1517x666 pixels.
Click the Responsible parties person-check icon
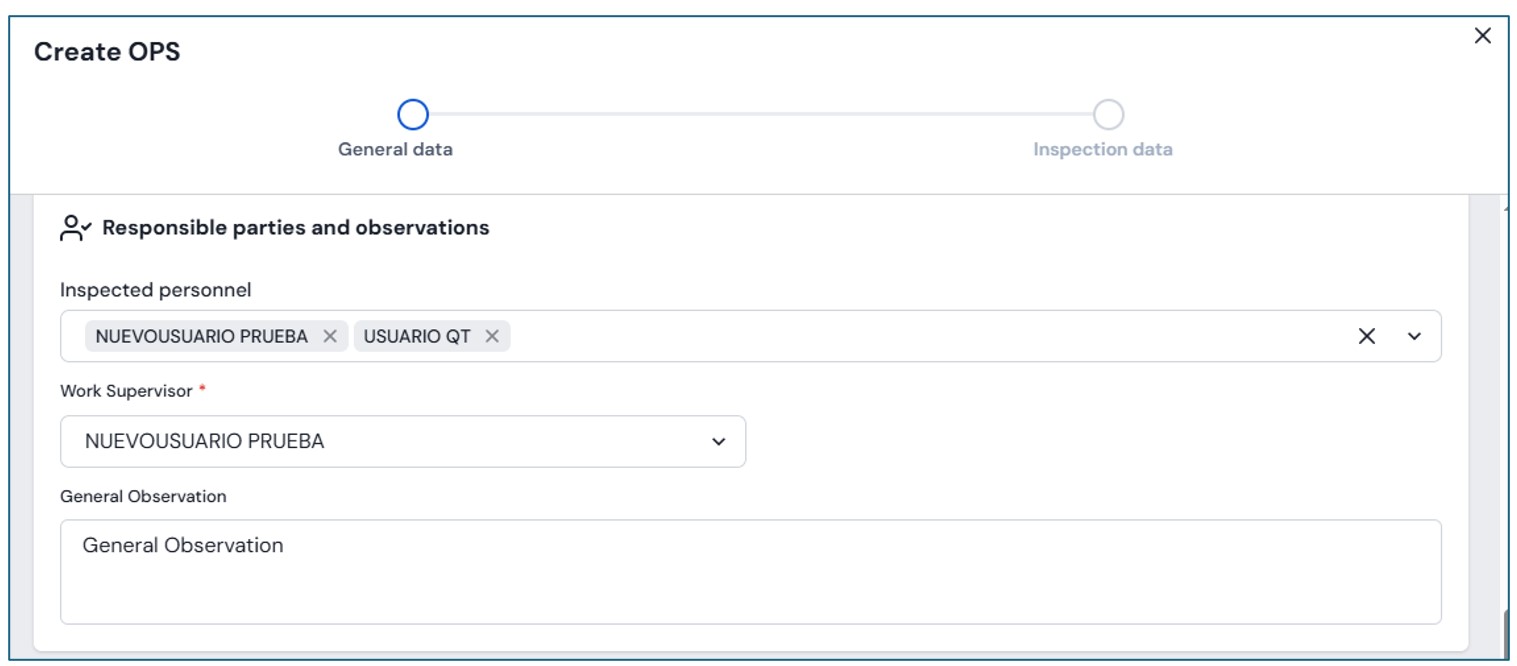pos(75,228)
